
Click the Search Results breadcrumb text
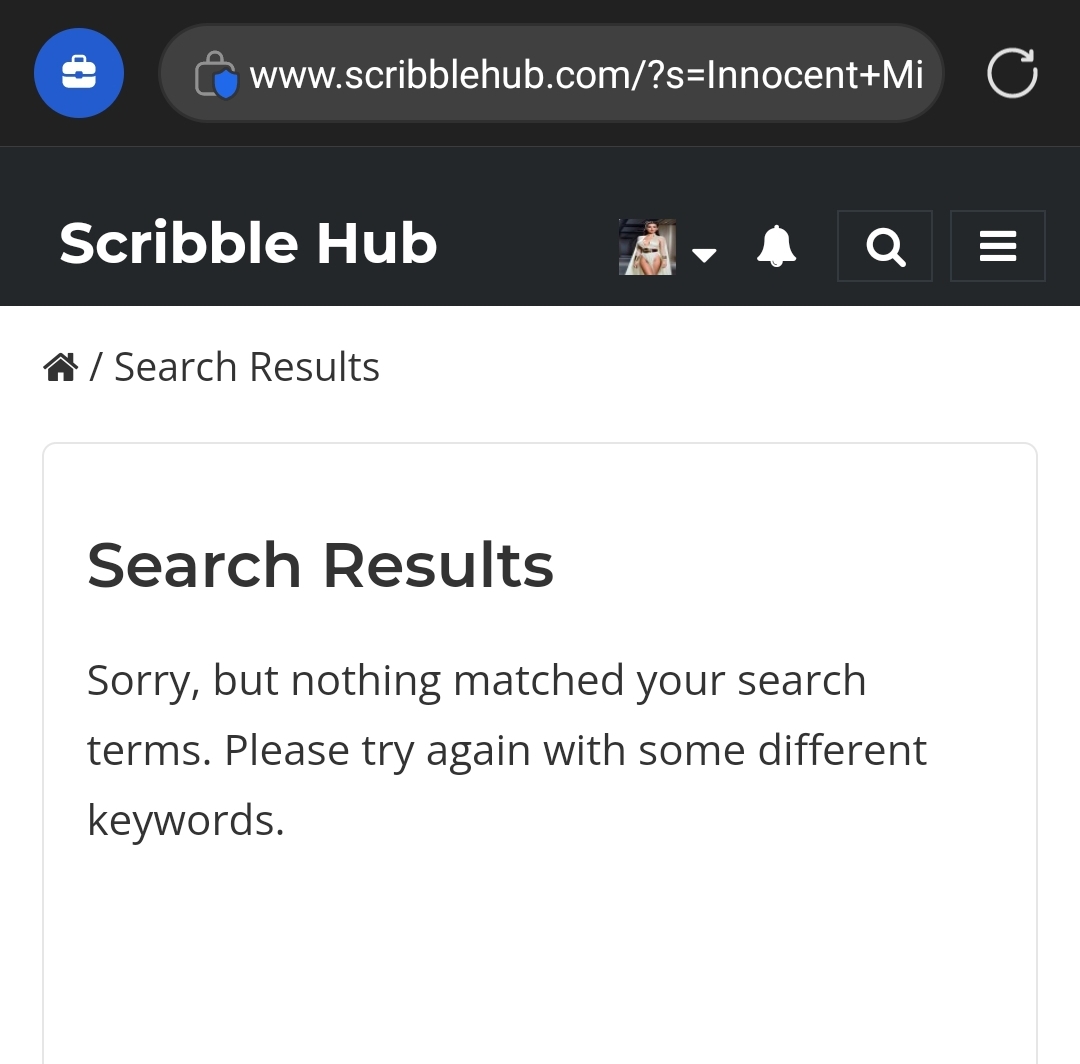[x=247, y=367]
